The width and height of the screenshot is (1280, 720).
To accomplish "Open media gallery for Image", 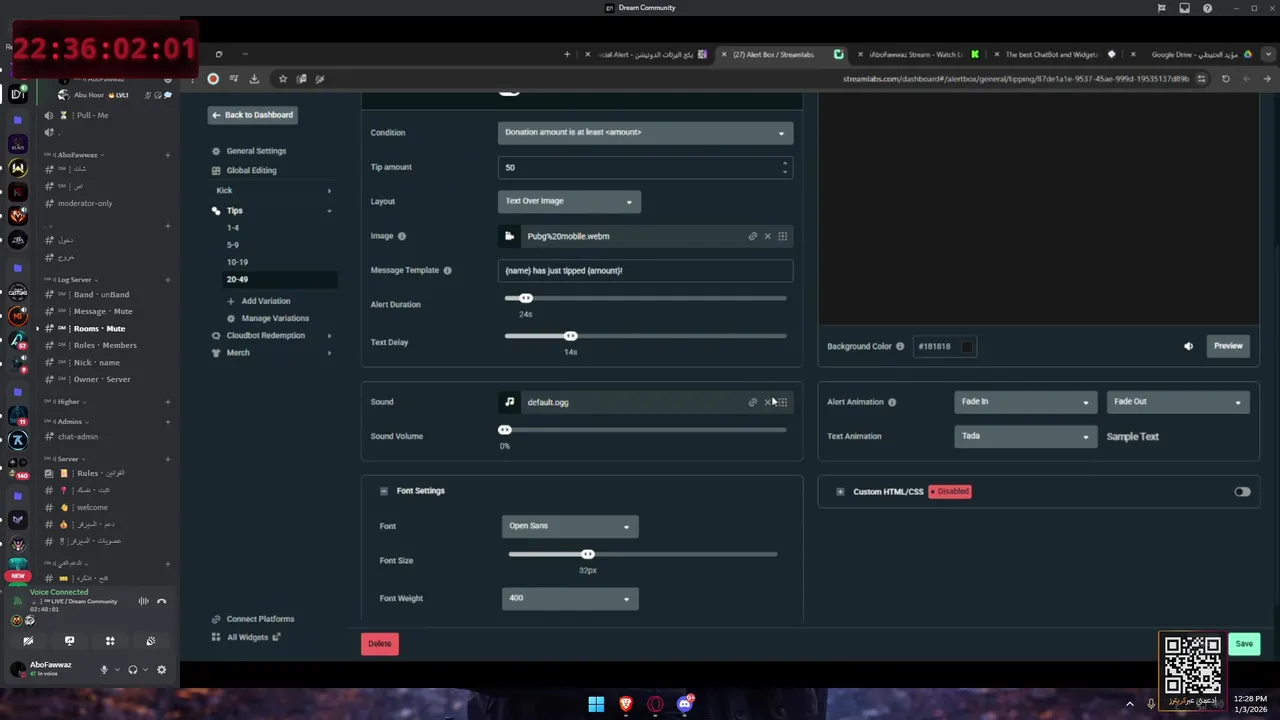I will [783, 236].
